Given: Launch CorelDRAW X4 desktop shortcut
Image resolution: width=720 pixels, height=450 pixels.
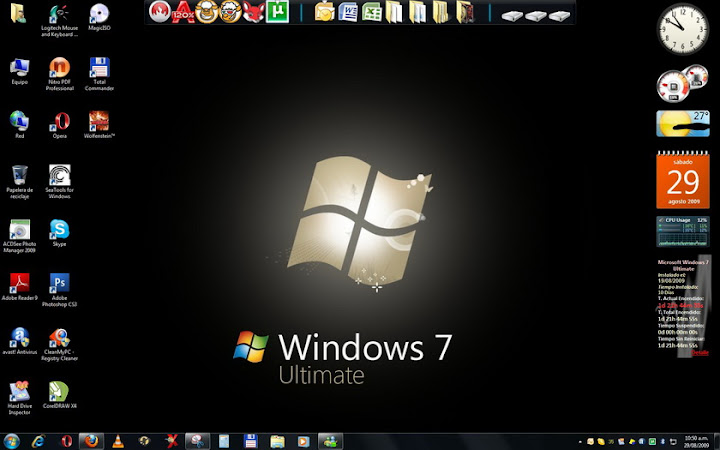Looking at the screenshot, I should coord(60,395).
